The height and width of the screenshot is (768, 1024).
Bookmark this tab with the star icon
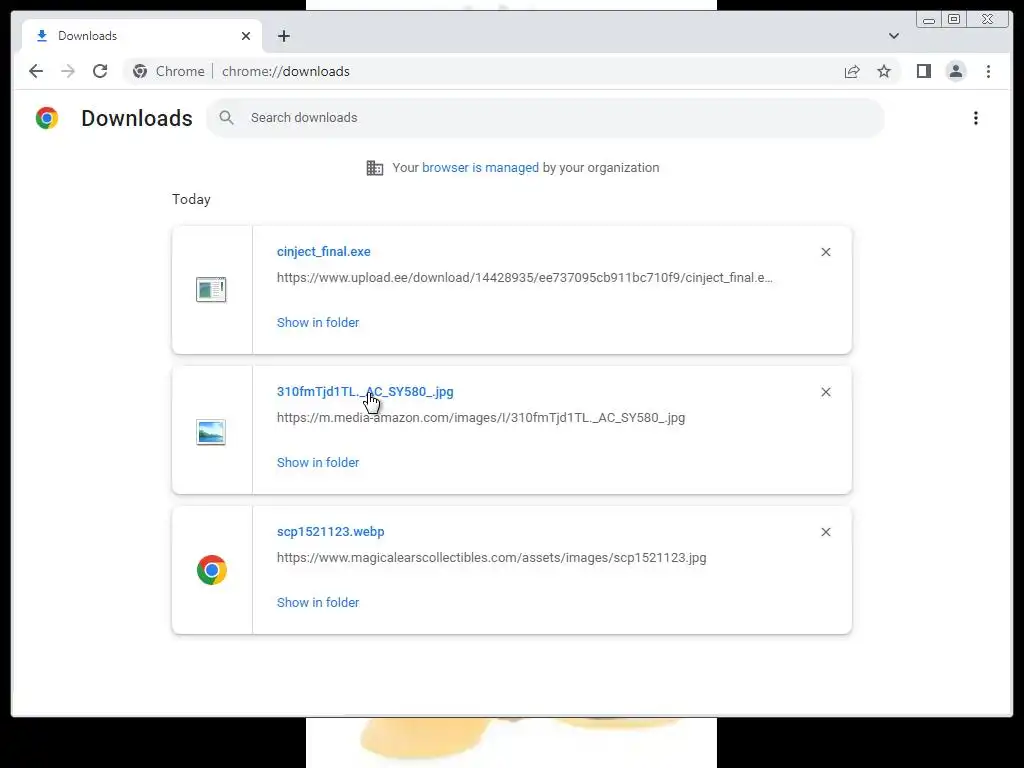click(884, 71)
